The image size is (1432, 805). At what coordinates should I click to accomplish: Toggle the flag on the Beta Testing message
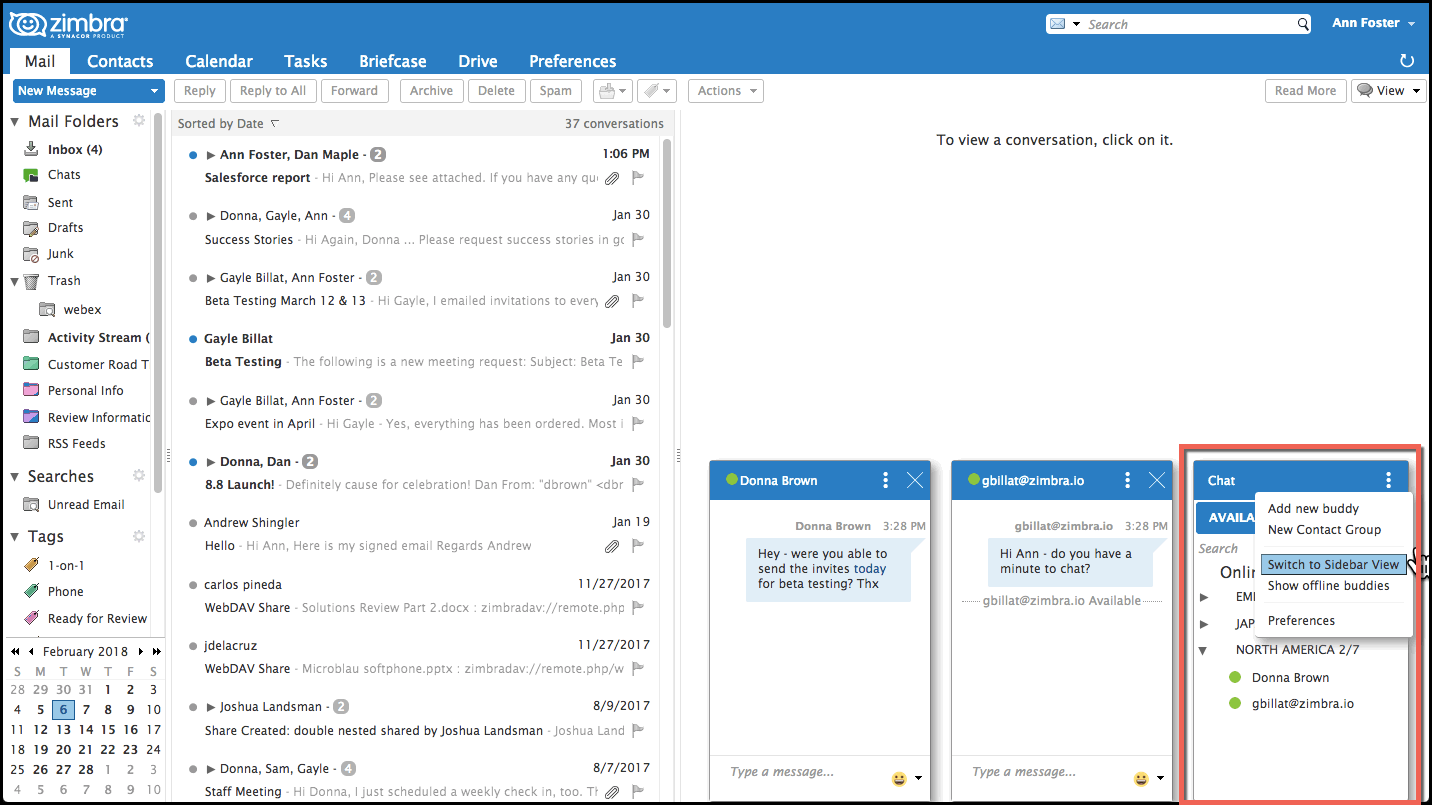tap(638, 363)
